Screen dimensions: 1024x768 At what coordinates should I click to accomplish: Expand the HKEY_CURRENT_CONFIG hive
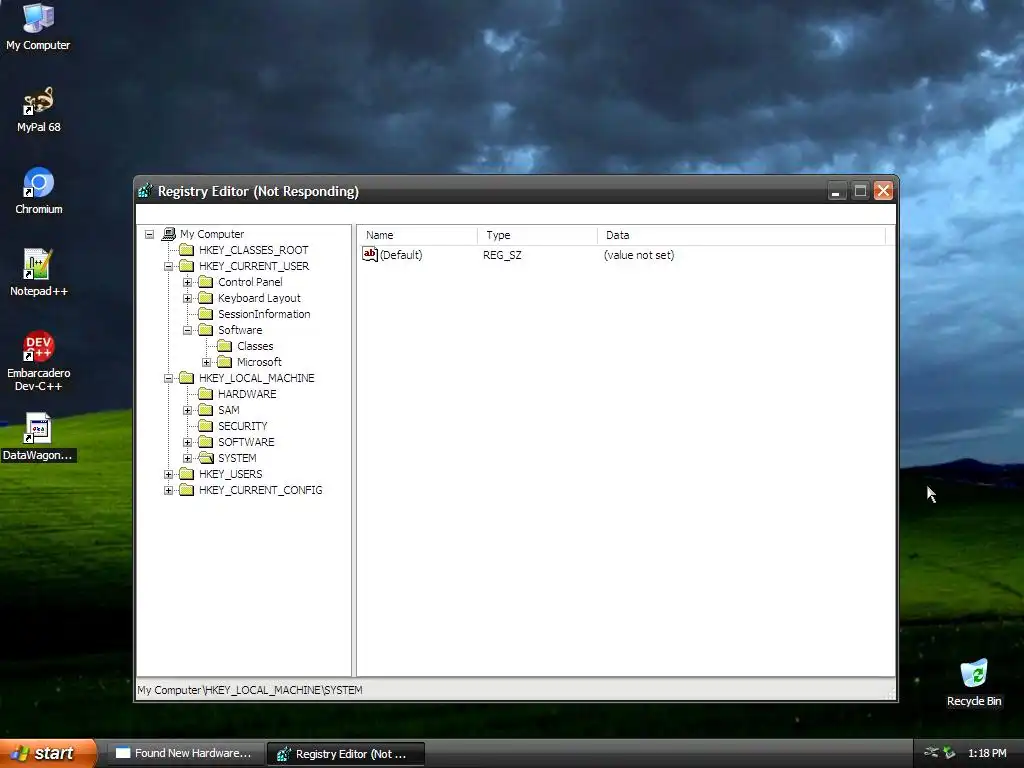click(x=168, y=490)
